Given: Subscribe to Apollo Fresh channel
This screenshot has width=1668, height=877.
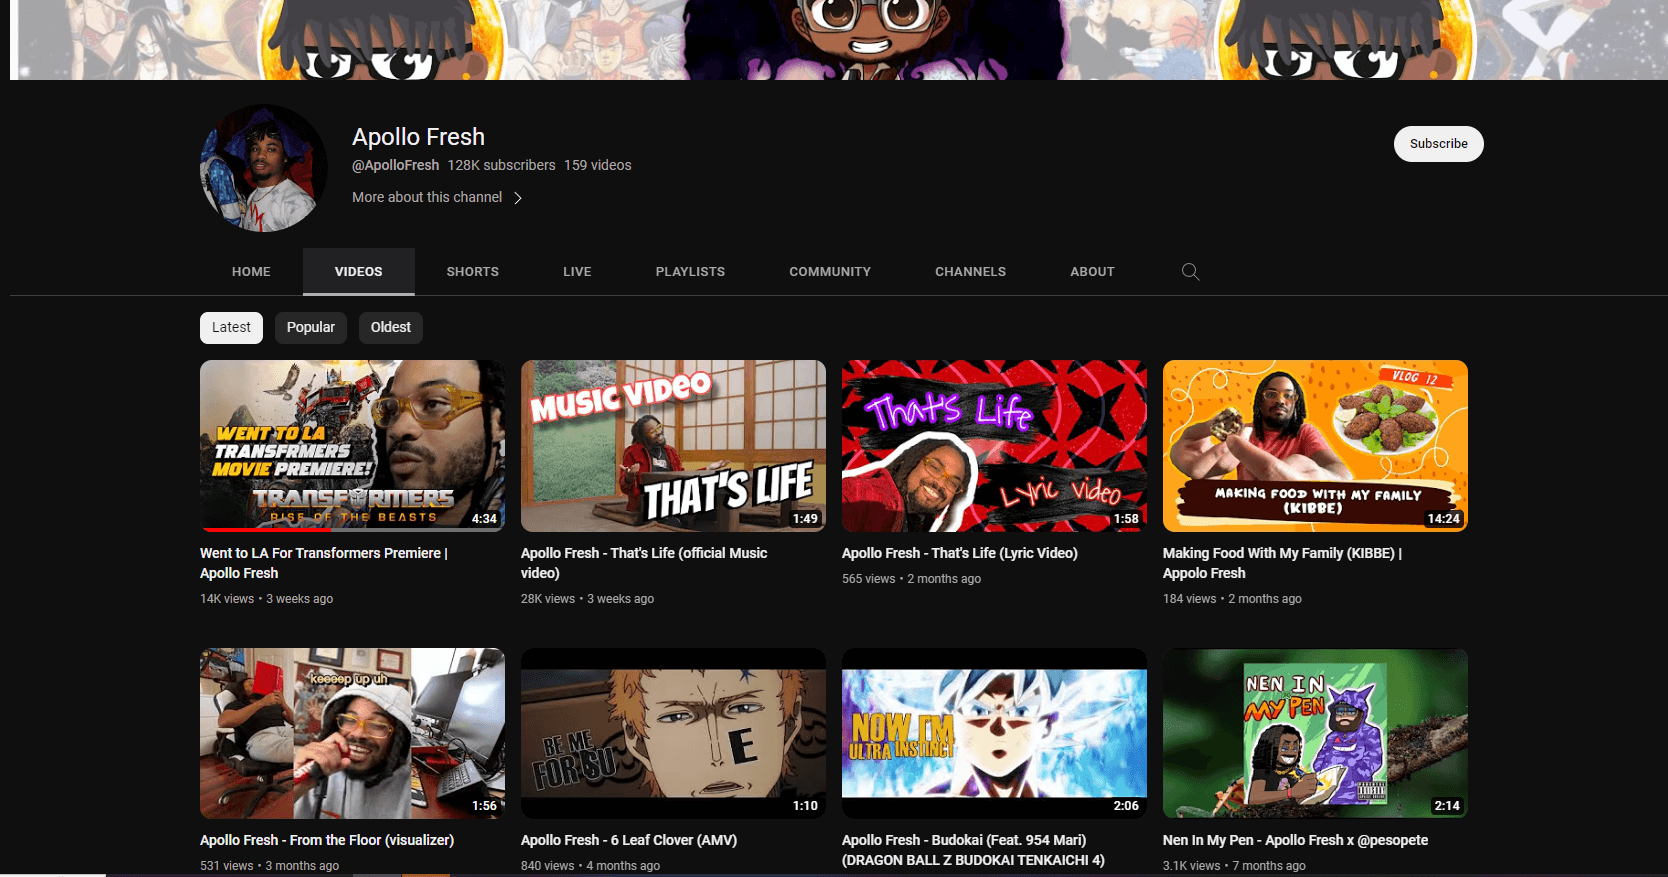Looking at the screenshot, I should pos(1438,144).
